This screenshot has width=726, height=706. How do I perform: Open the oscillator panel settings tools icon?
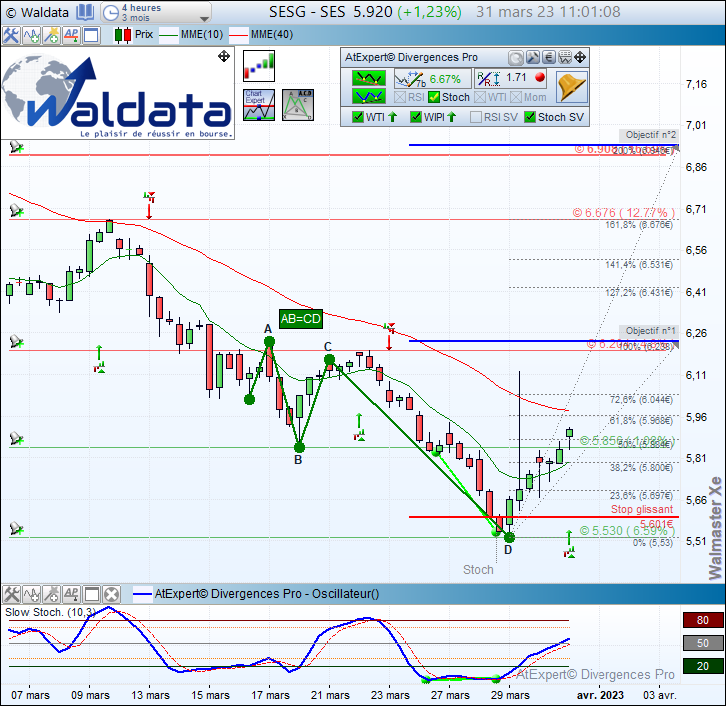[11, 594]
